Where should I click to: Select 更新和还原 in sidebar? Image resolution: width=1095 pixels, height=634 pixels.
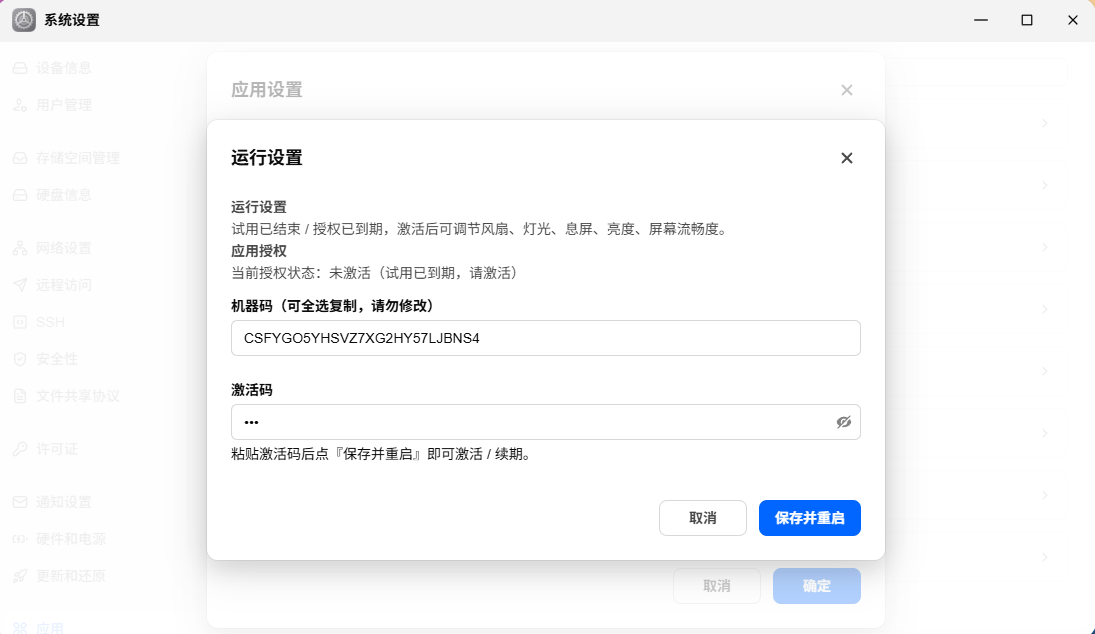point(71,576)
